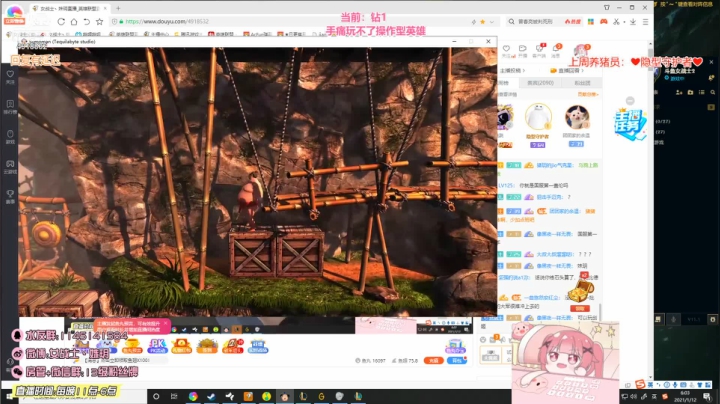720x404 pixels.
Task: Expand address bar dropdown chevron
Action: [492, 22]
